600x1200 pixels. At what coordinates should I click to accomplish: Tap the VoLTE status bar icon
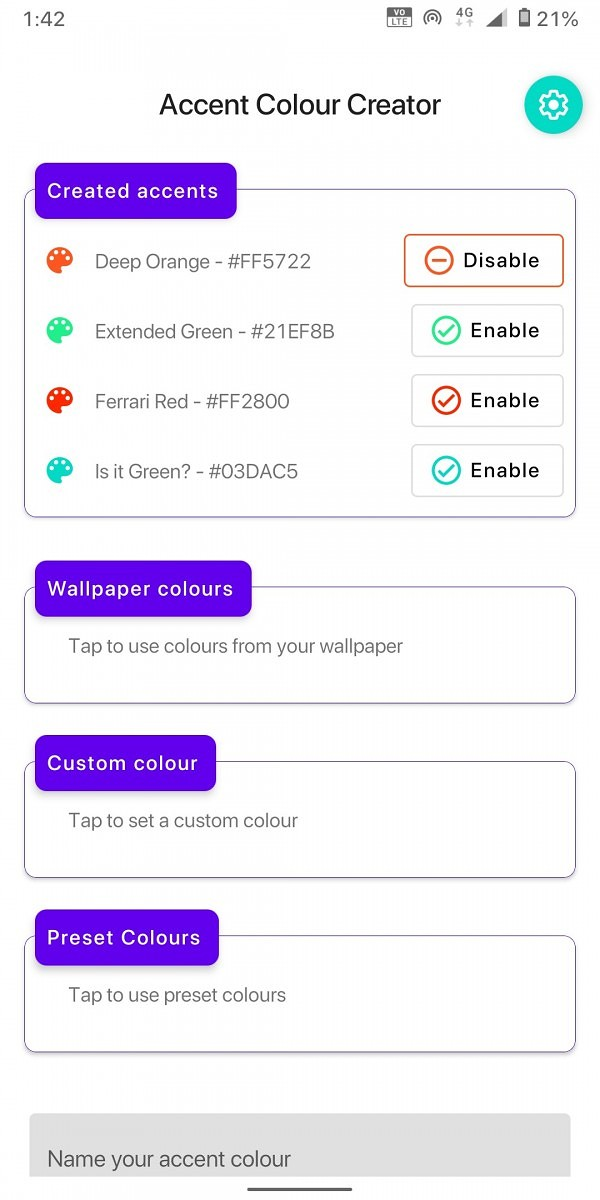[x=399, y=18]
